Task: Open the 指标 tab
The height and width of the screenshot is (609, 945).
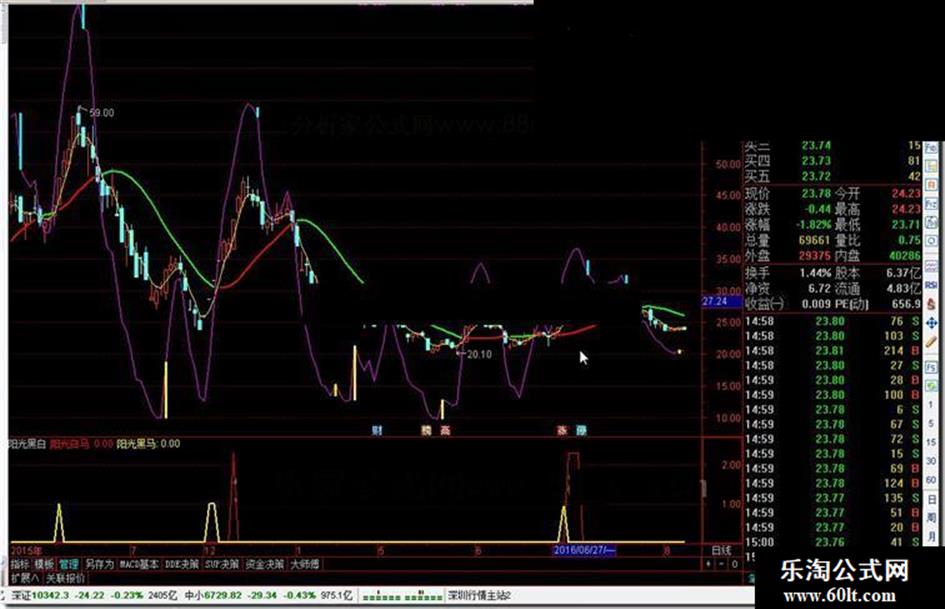Action: click(x=20, y=564)
